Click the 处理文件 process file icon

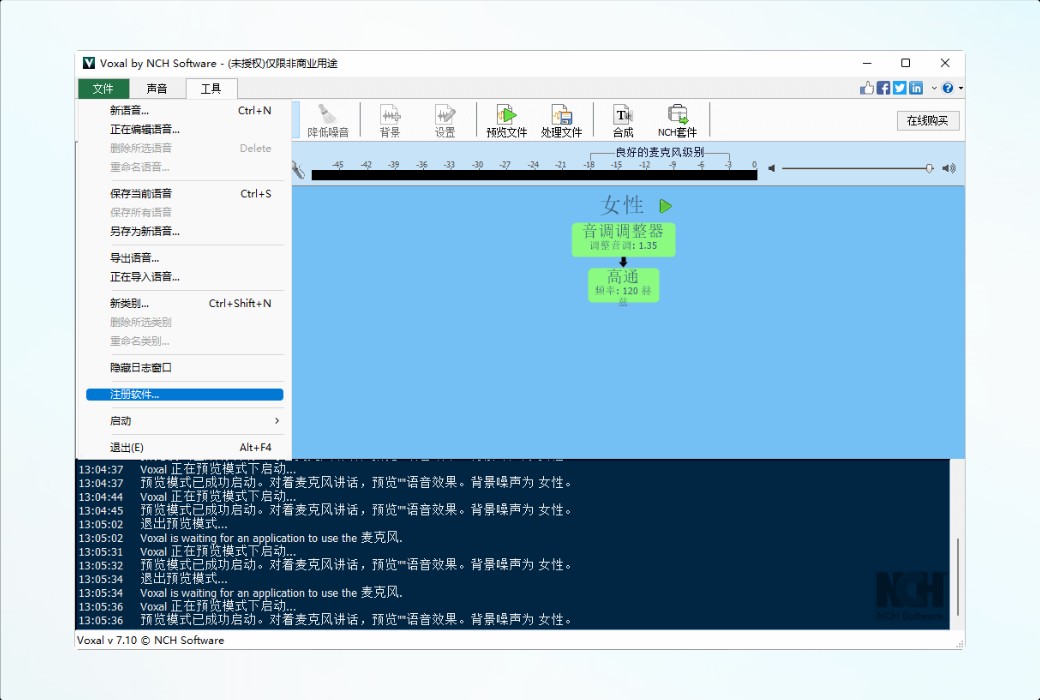pyautogui.click(x=561, y=121)
